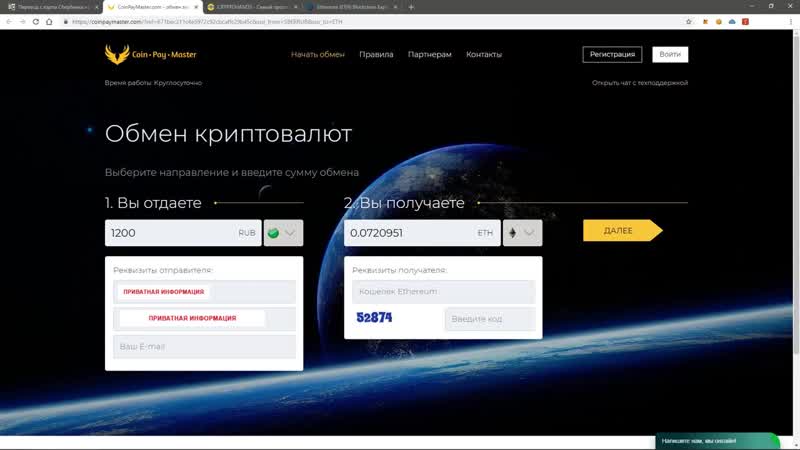800x450 pixels.
Task: Click the 0.0720951 ETH amount field
Action: click(422, 233)
